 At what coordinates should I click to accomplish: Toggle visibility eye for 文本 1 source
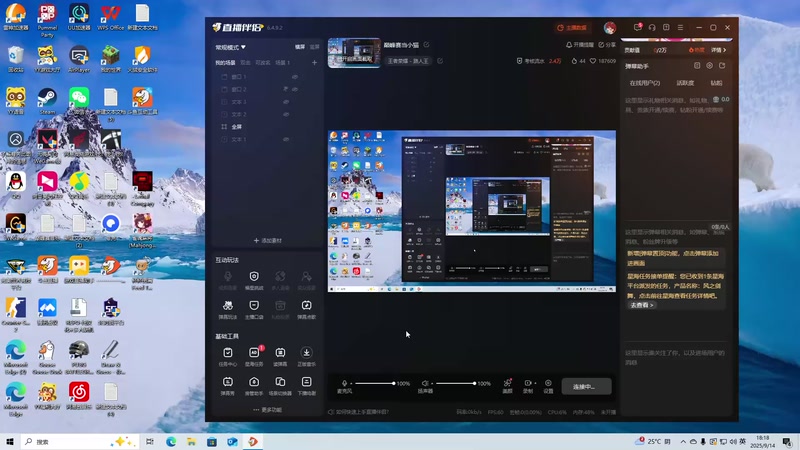[286, 139]
